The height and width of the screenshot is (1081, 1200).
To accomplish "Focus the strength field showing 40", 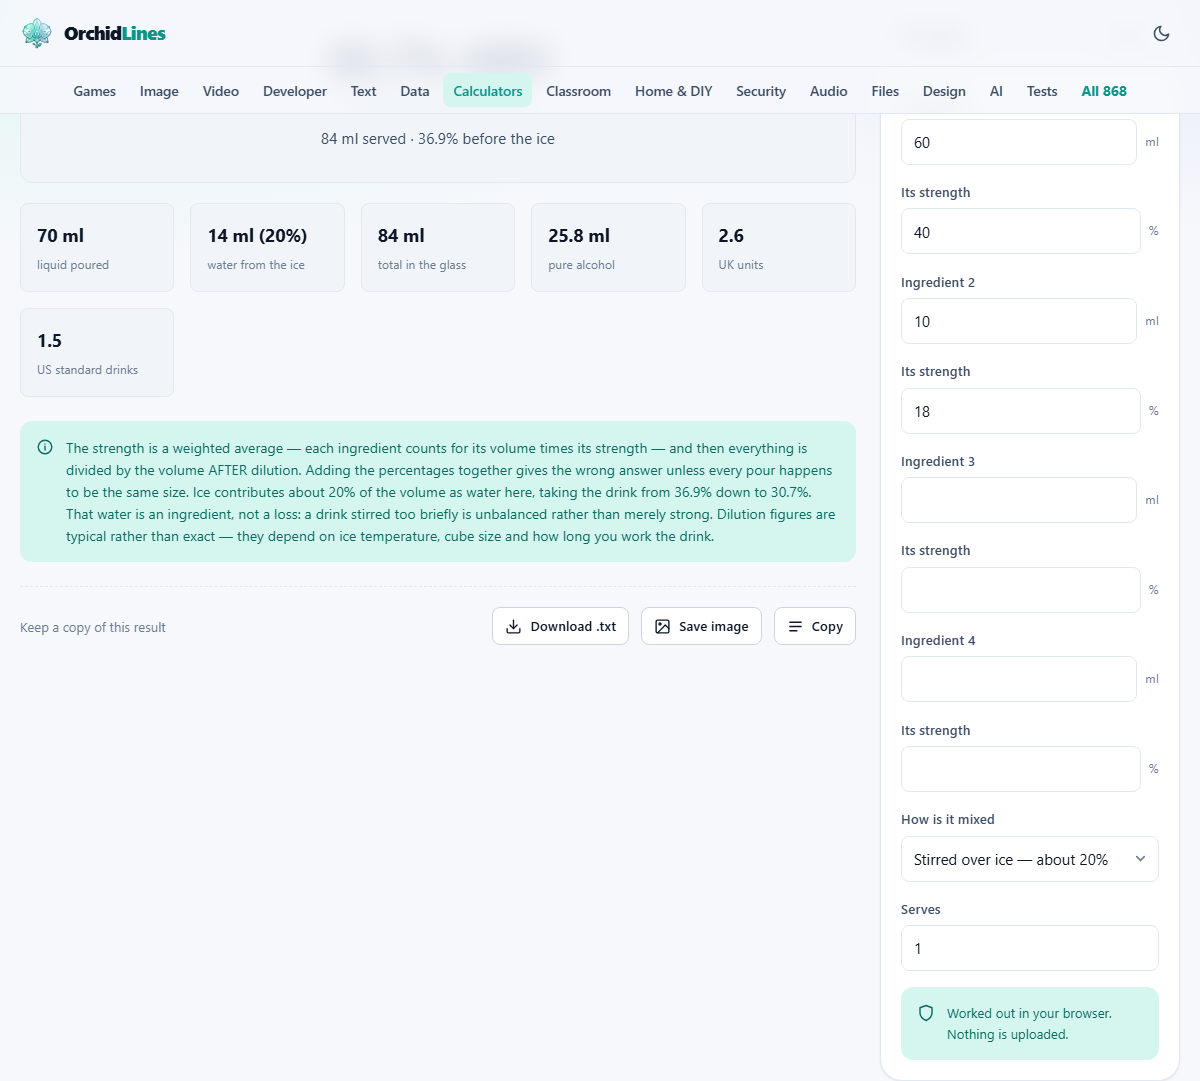I will (x=1021, y=231).
